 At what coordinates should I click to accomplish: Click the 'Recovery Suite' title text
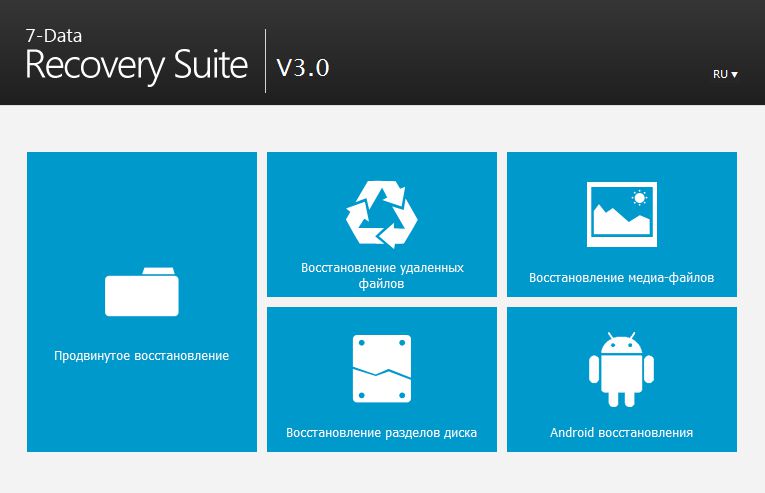tap(137, 66)
